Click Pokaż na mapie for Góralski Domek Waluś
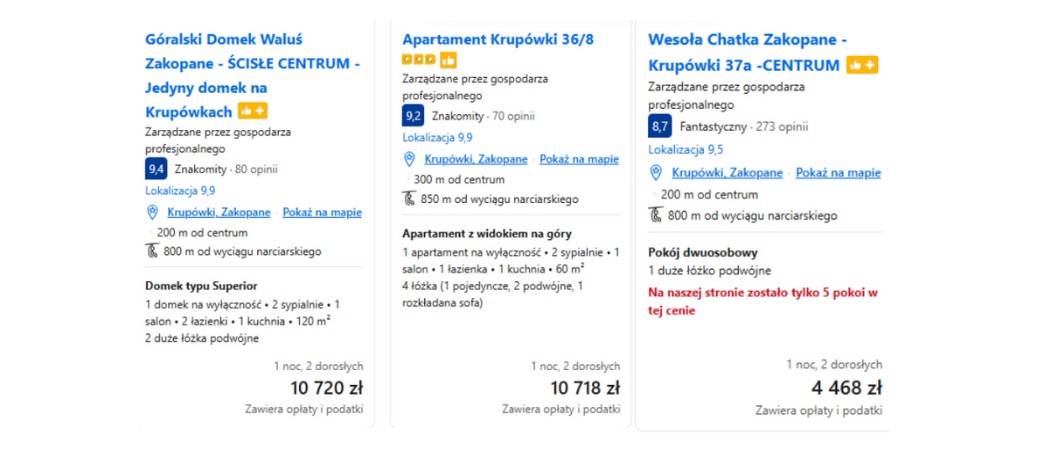 click(x=322, y=212)
